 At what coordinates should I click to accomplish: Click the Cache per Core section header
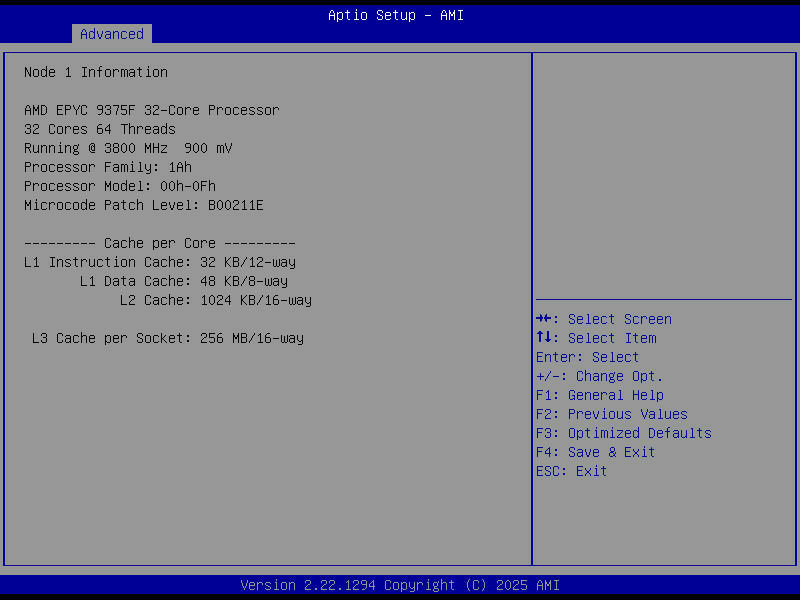click(x=160, y=242)
